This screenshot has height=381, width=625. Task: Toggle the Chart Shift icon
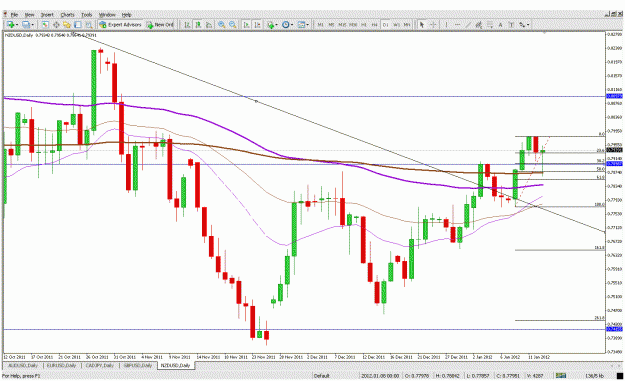tap(257, 25)
